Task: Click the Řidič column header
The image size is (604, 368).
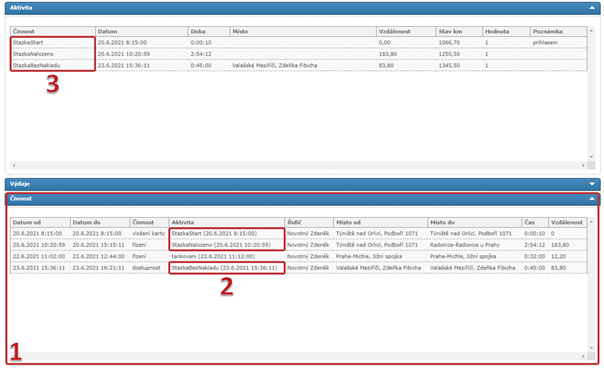Action: 309,222
